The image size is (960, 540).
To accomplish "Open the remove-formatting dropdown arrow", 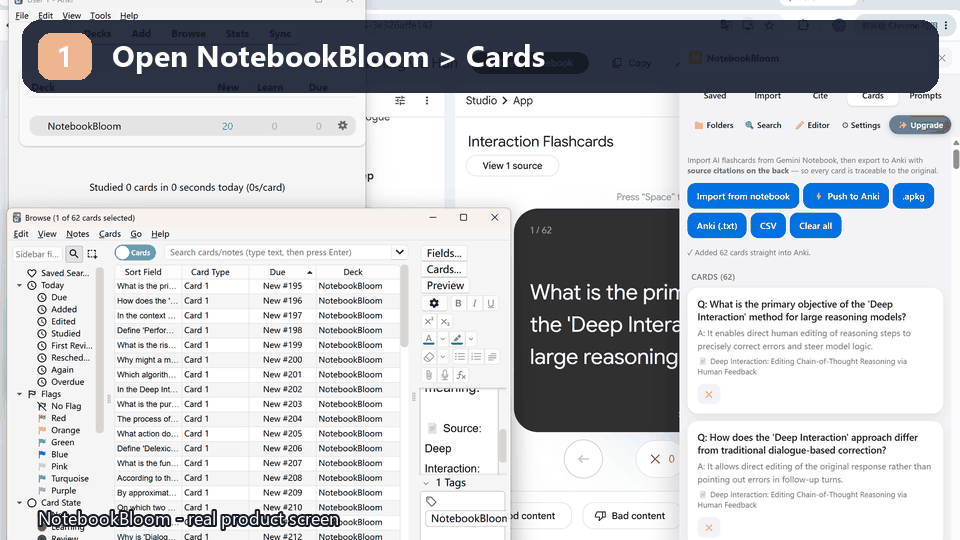I will coord(442,356).
